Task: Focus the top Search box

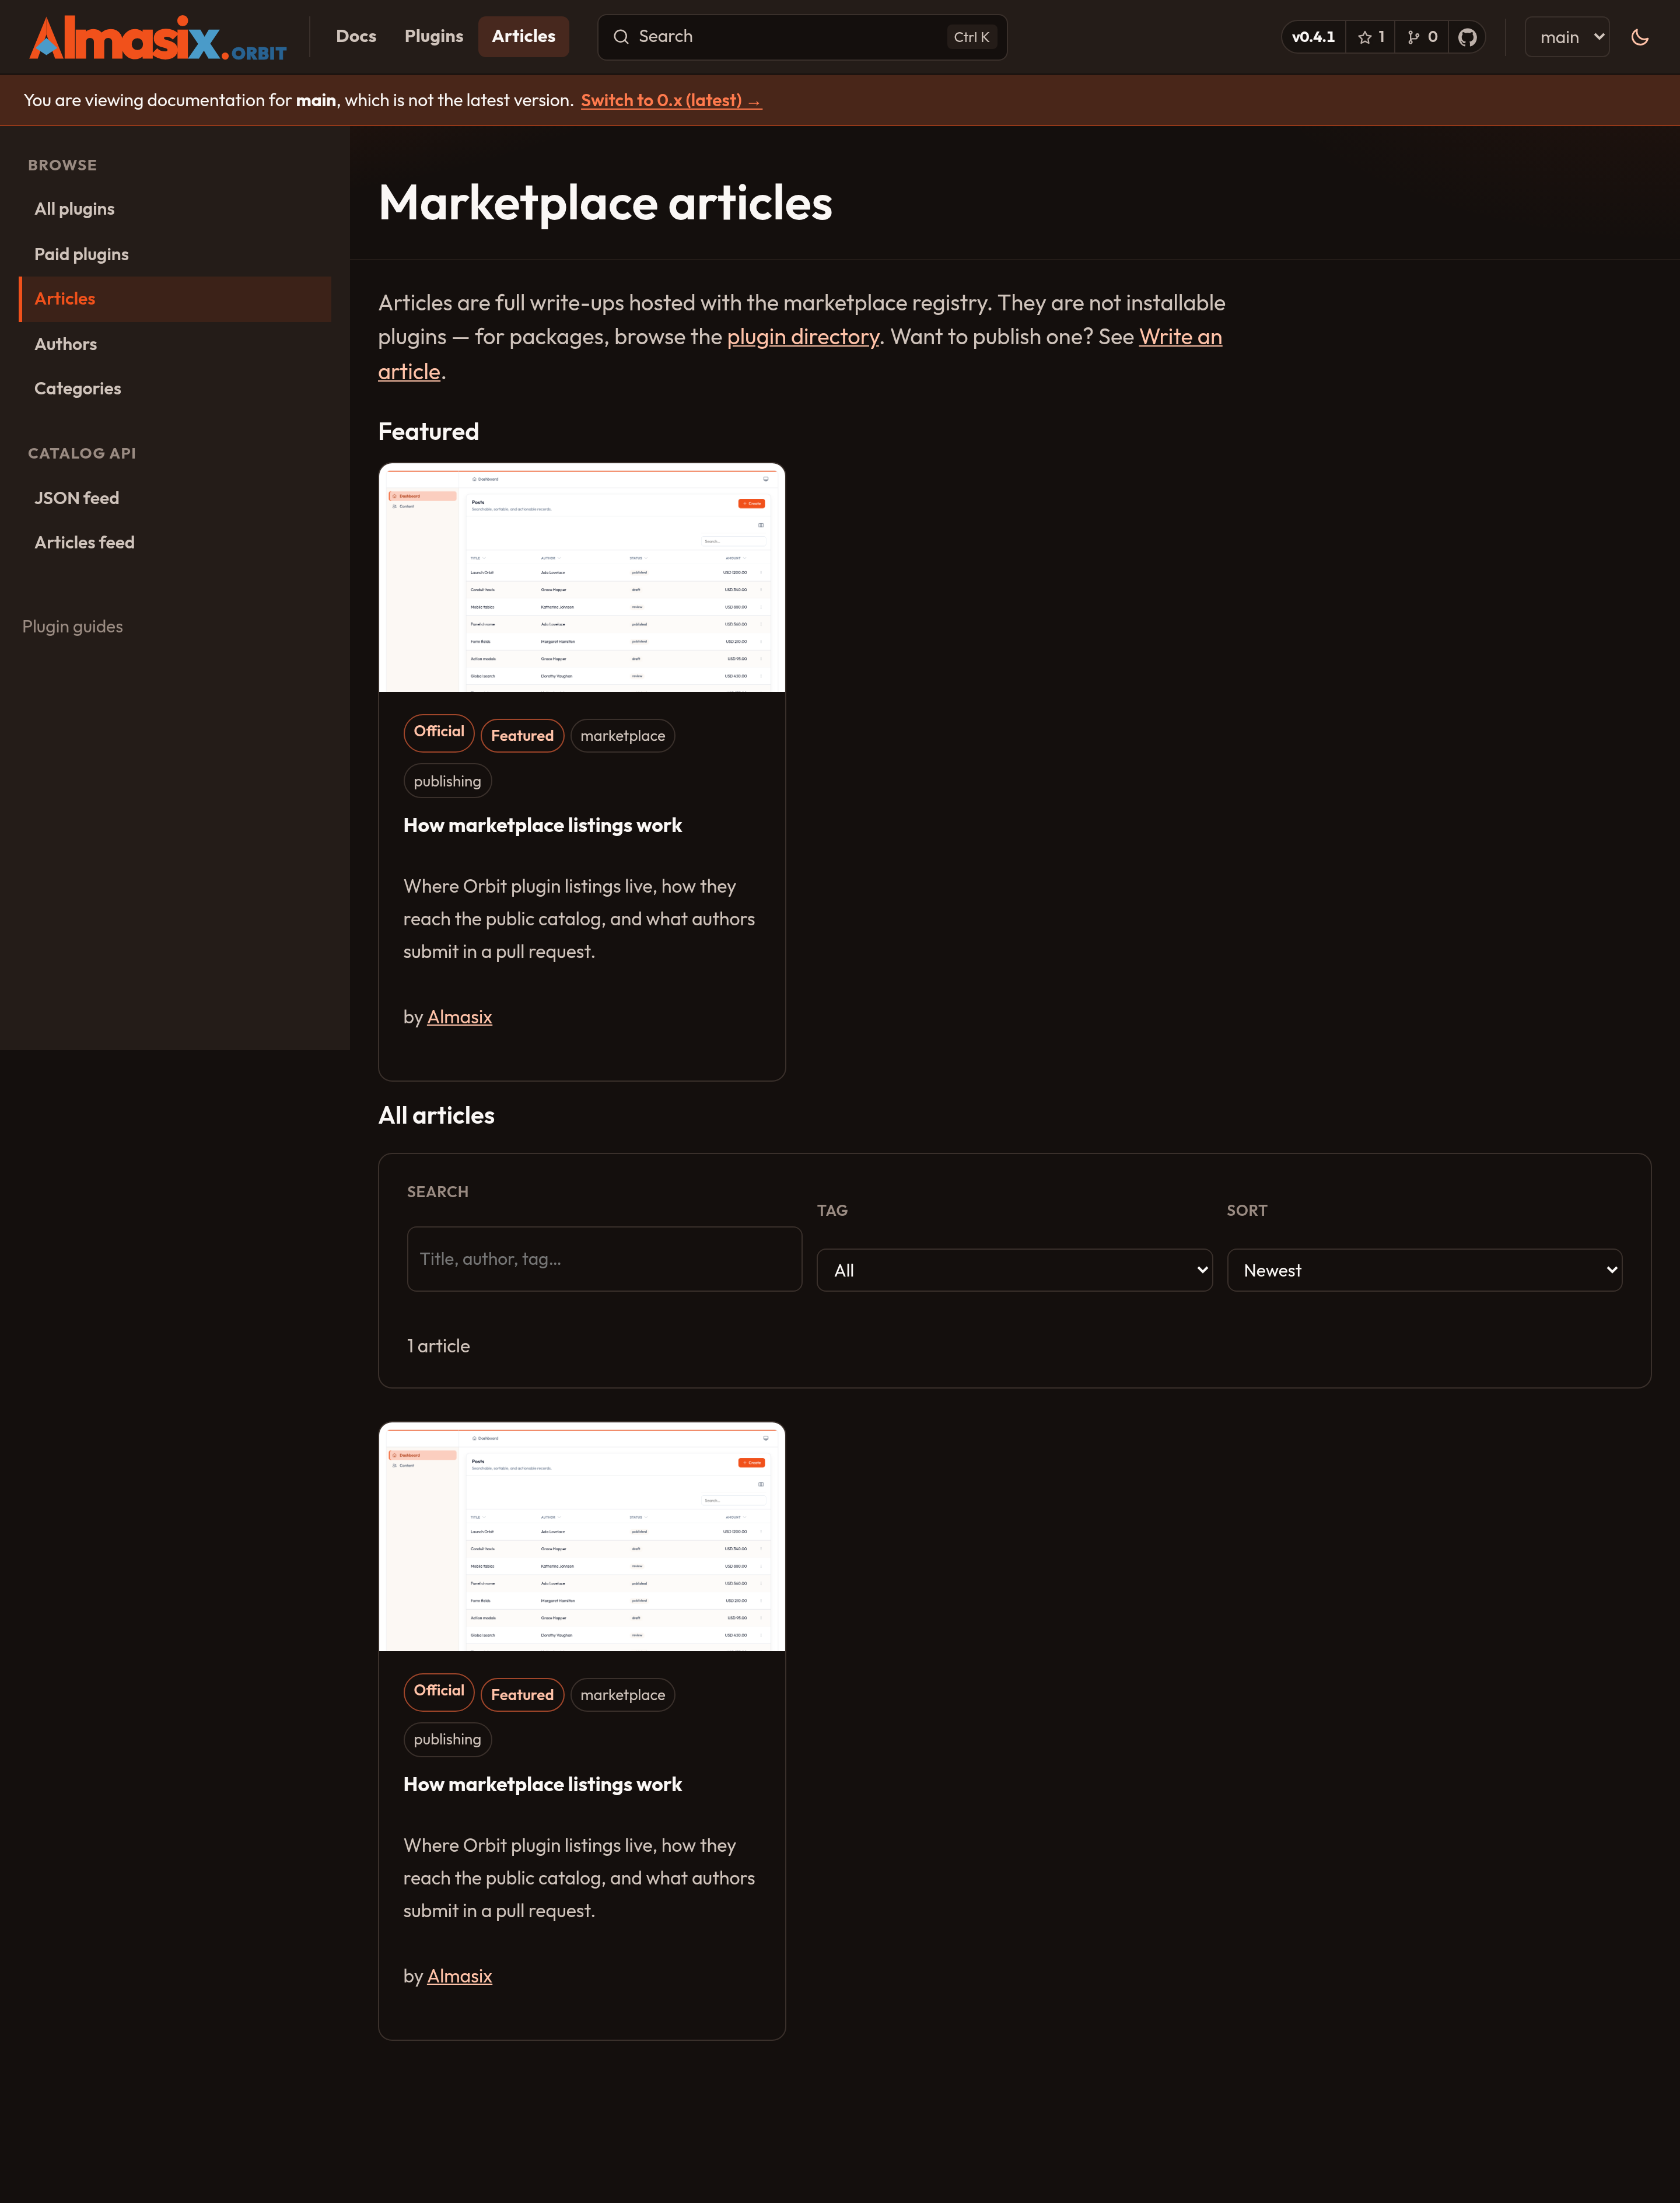Action: coord(802,37)
